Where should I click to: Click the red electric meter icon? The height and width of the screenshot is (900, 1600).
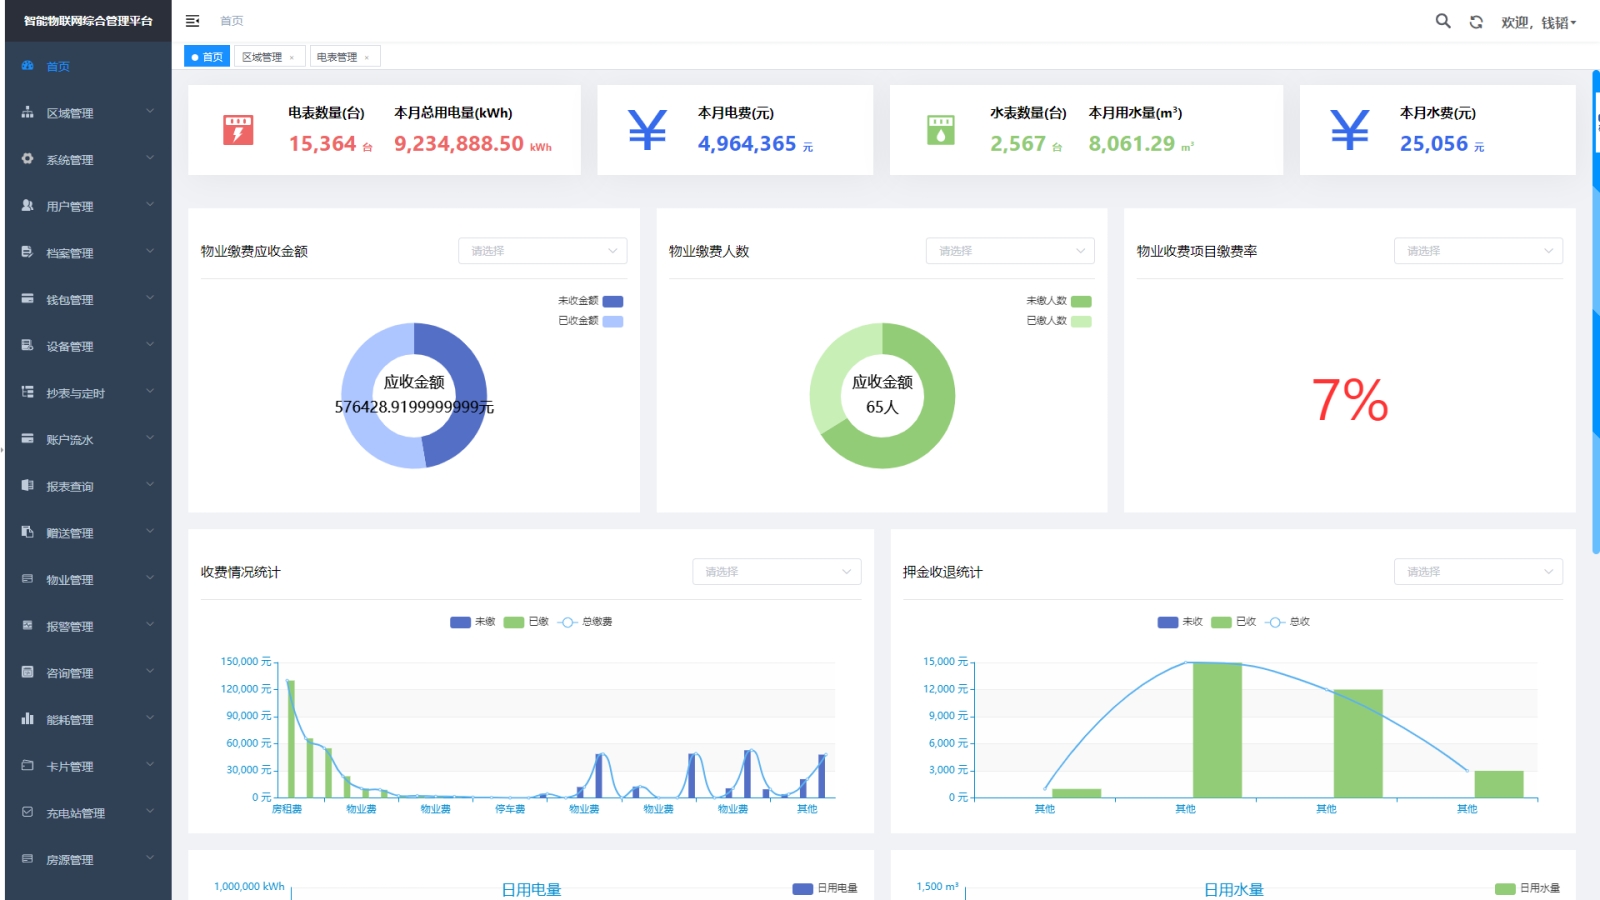coord(238,130)
